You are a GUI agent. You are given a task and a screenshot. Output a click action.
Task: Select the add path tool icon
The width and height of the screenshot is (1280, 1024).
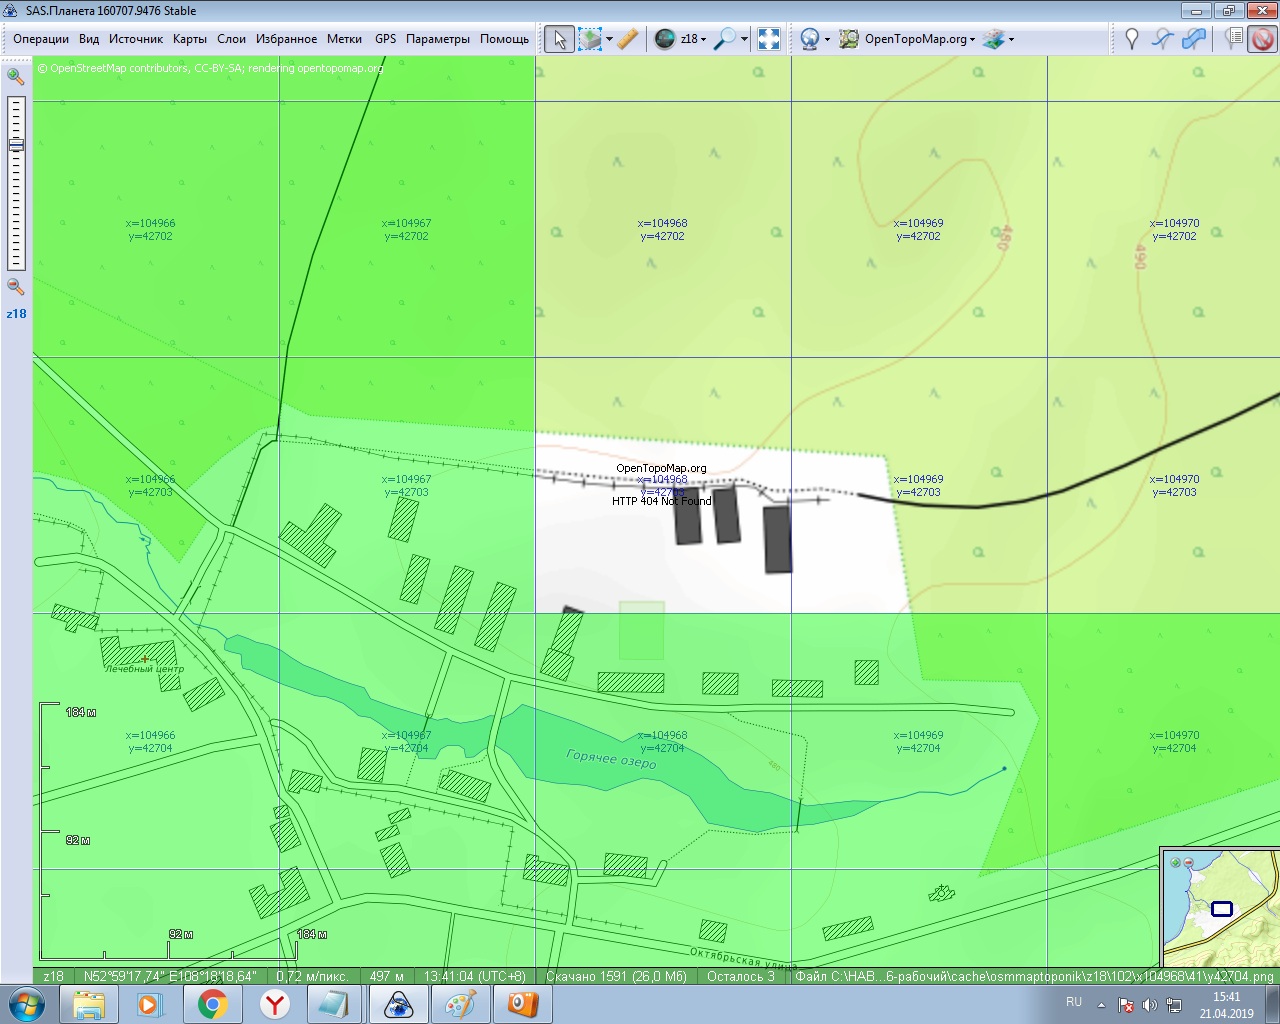pyautogui.click(x=1162, y=39)
